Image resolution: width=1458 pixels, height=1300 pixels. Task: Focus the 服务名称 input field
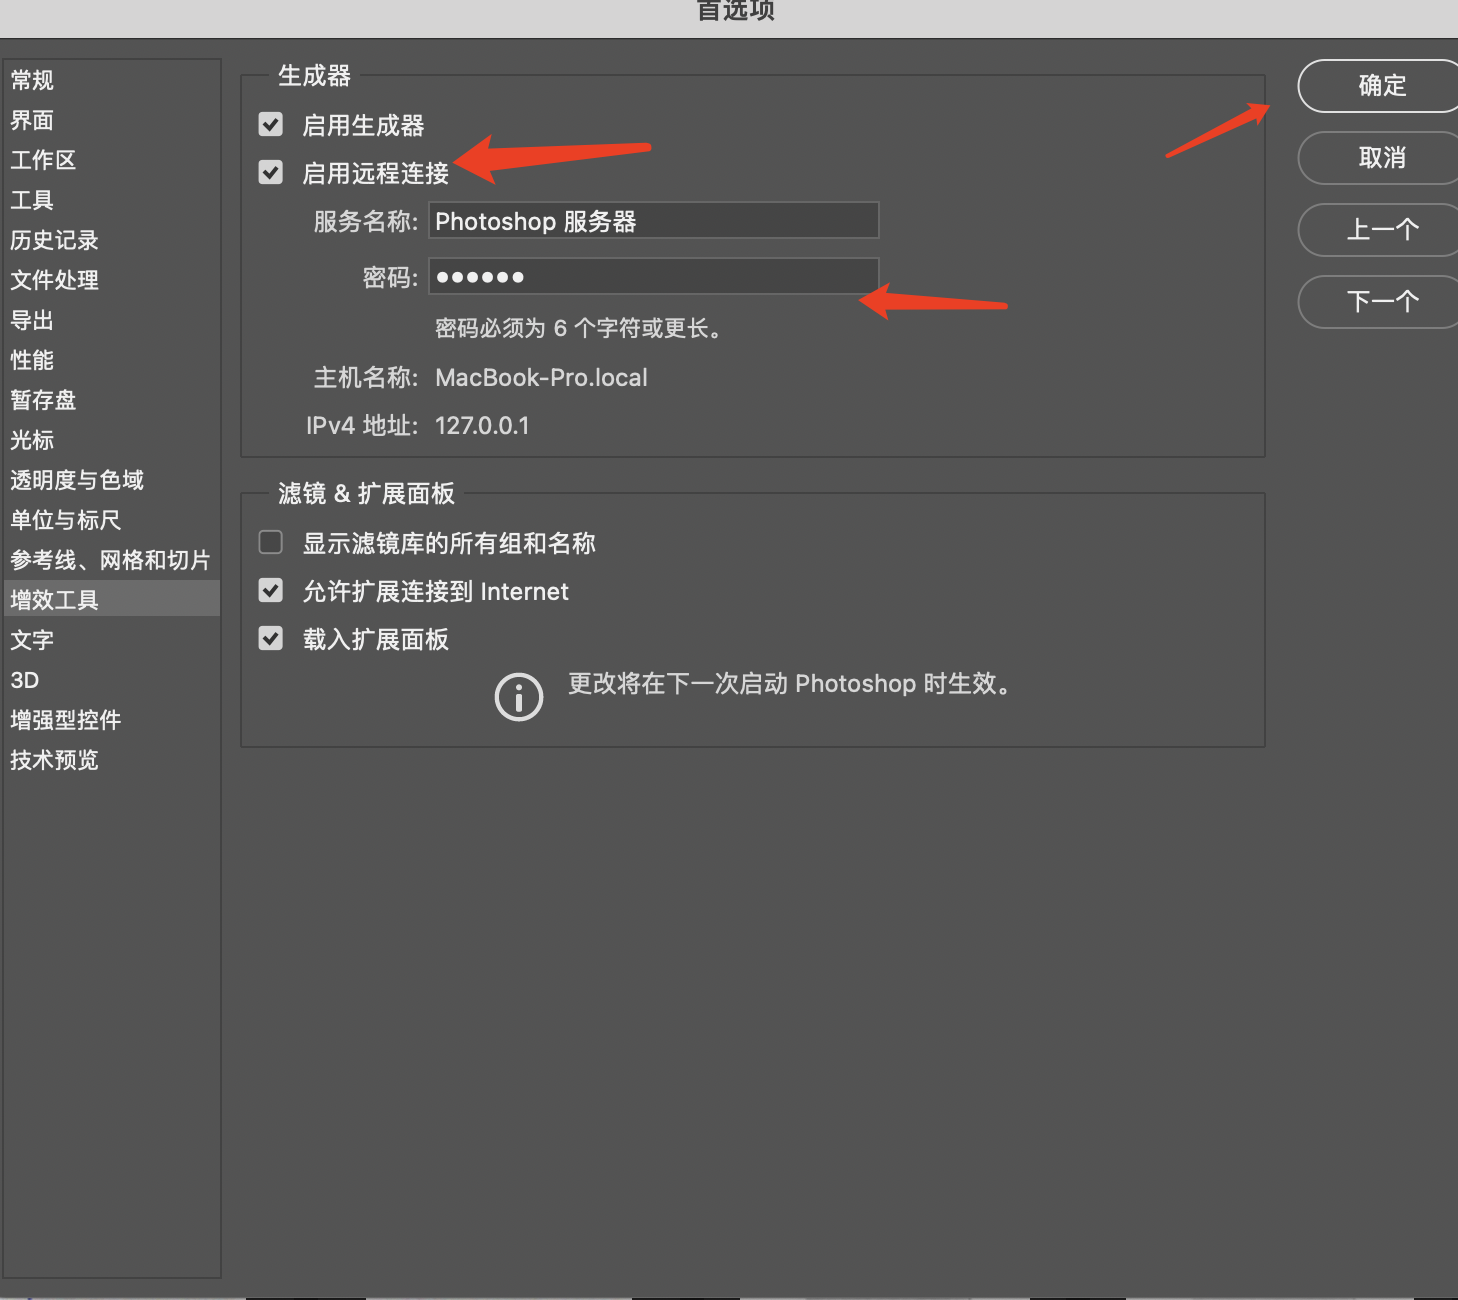pos(654,221)
